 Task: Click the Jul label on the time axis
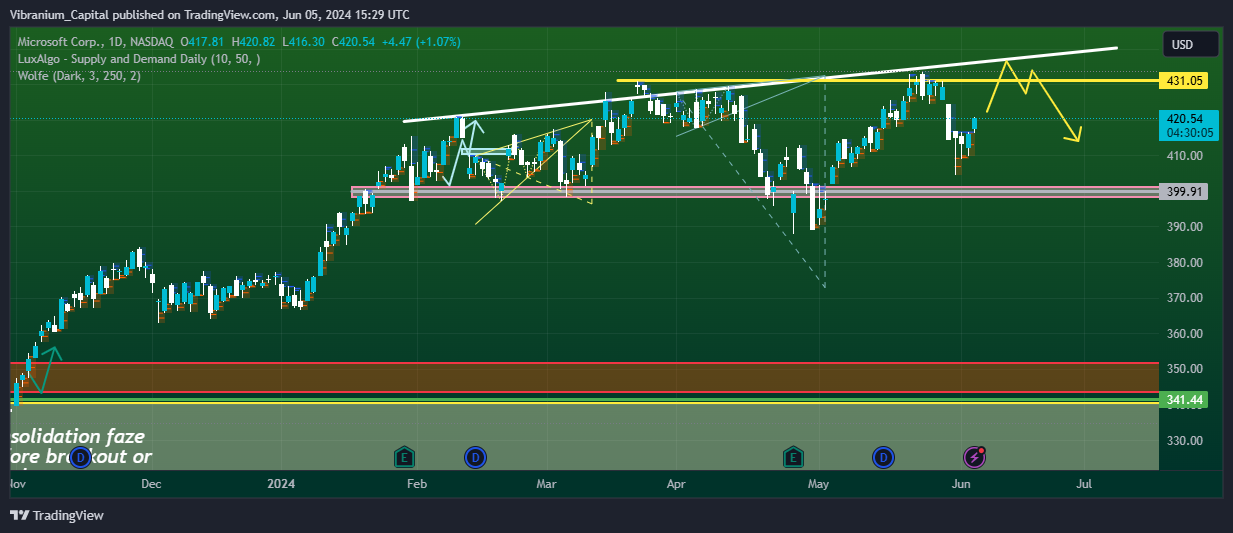pyautogui.click(x=1083, y=484)
